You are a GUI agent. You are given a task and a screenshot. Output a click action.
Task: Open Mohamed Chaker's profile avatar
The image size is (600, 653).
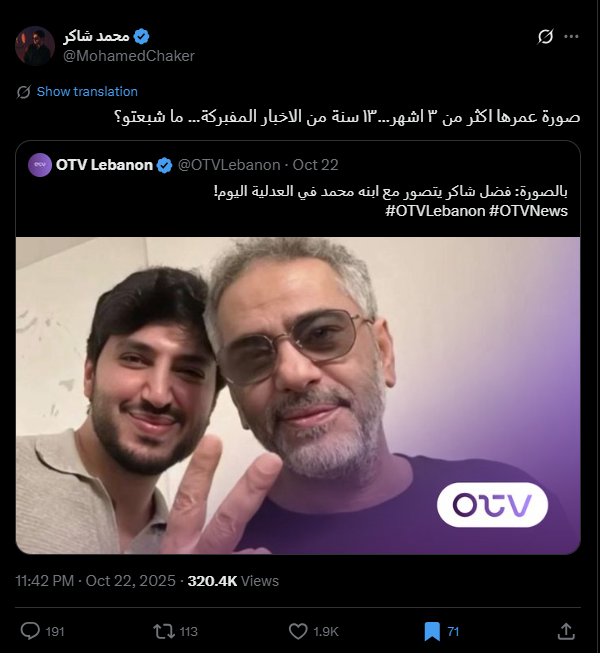(x=35, y=46)
